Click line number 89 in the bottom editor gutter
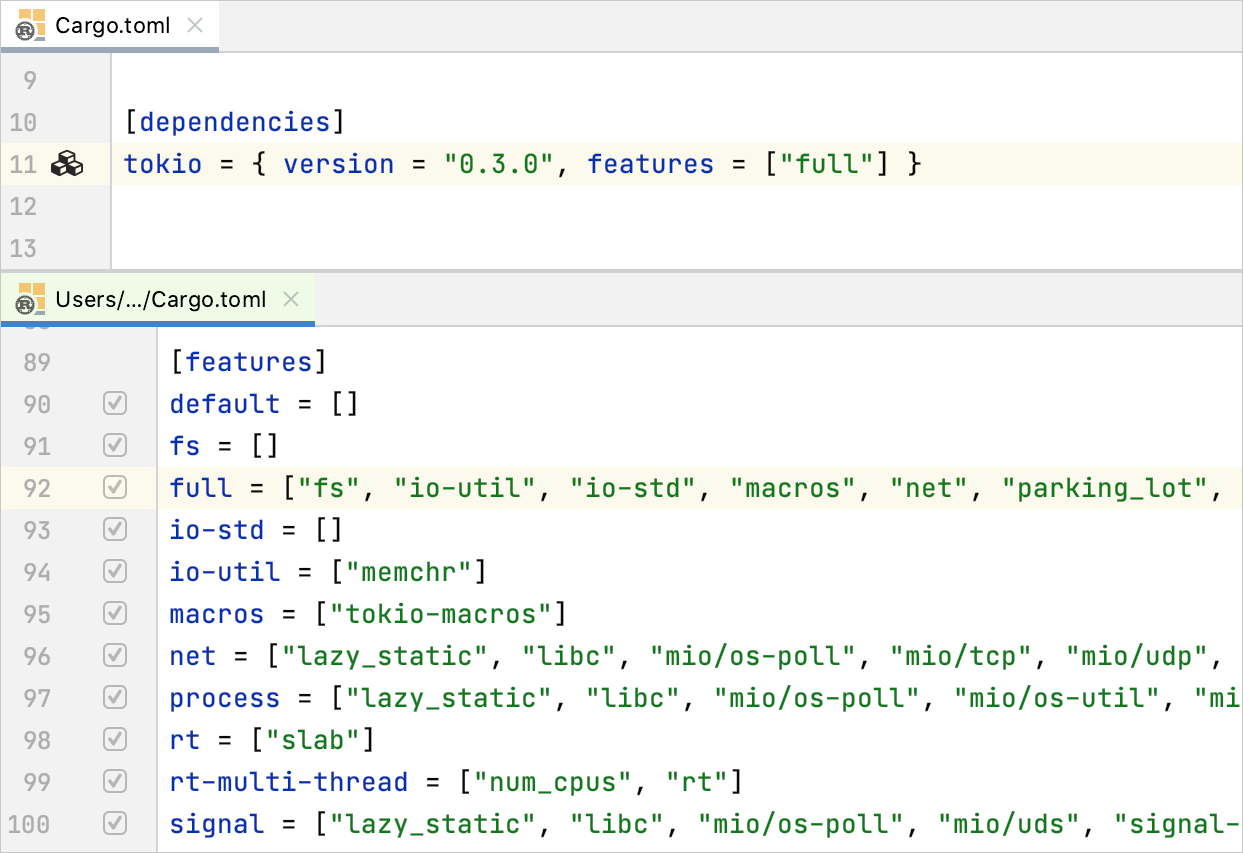1243x853 pixels. (37, 362)
